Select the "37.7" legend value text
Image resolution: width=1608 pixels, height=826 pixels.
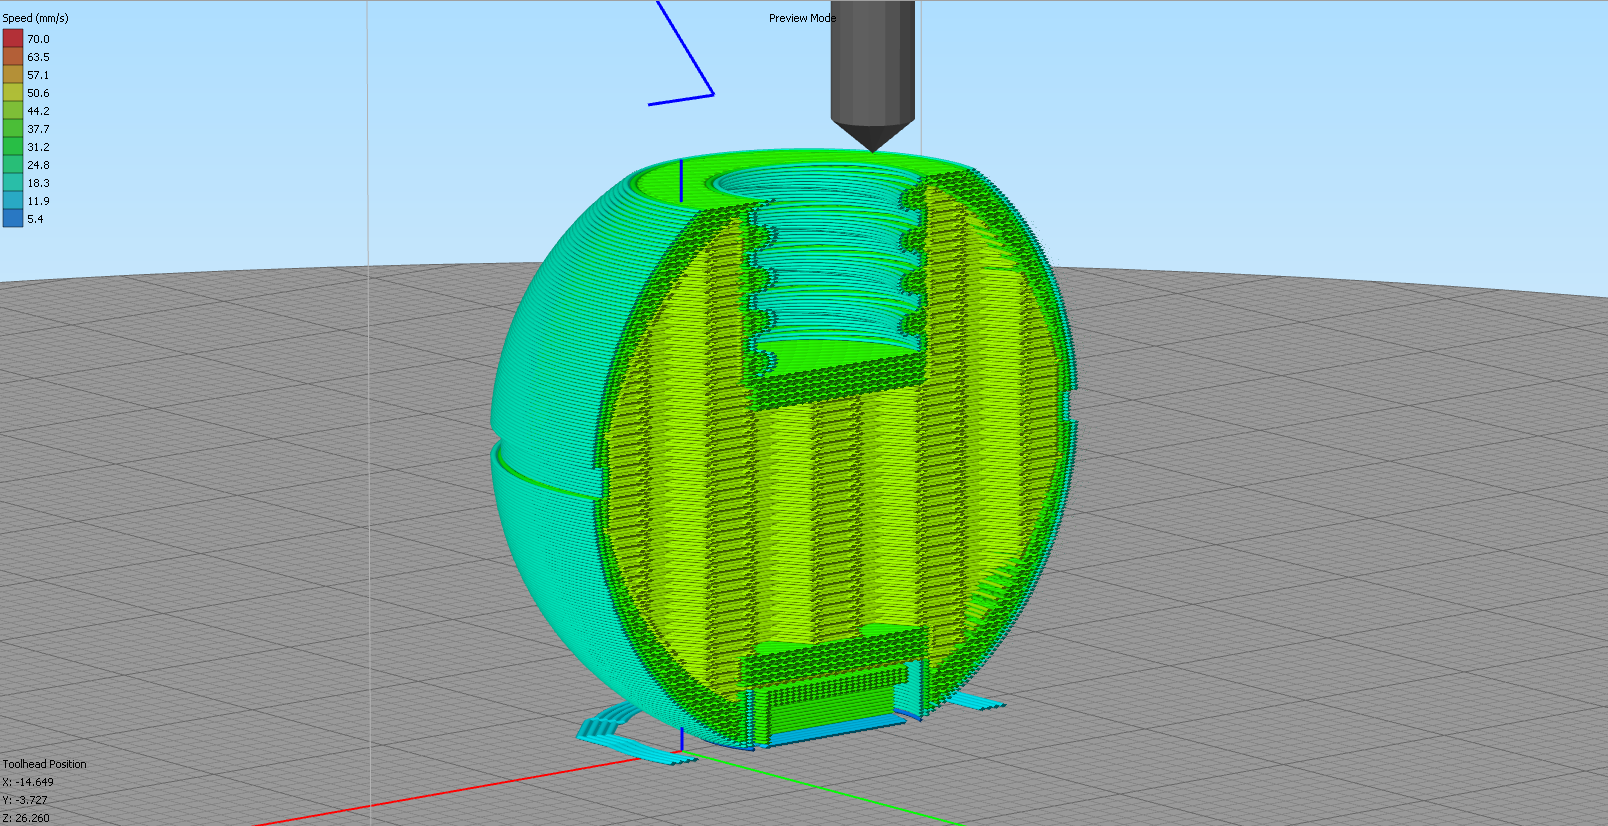tap(38, 129)
